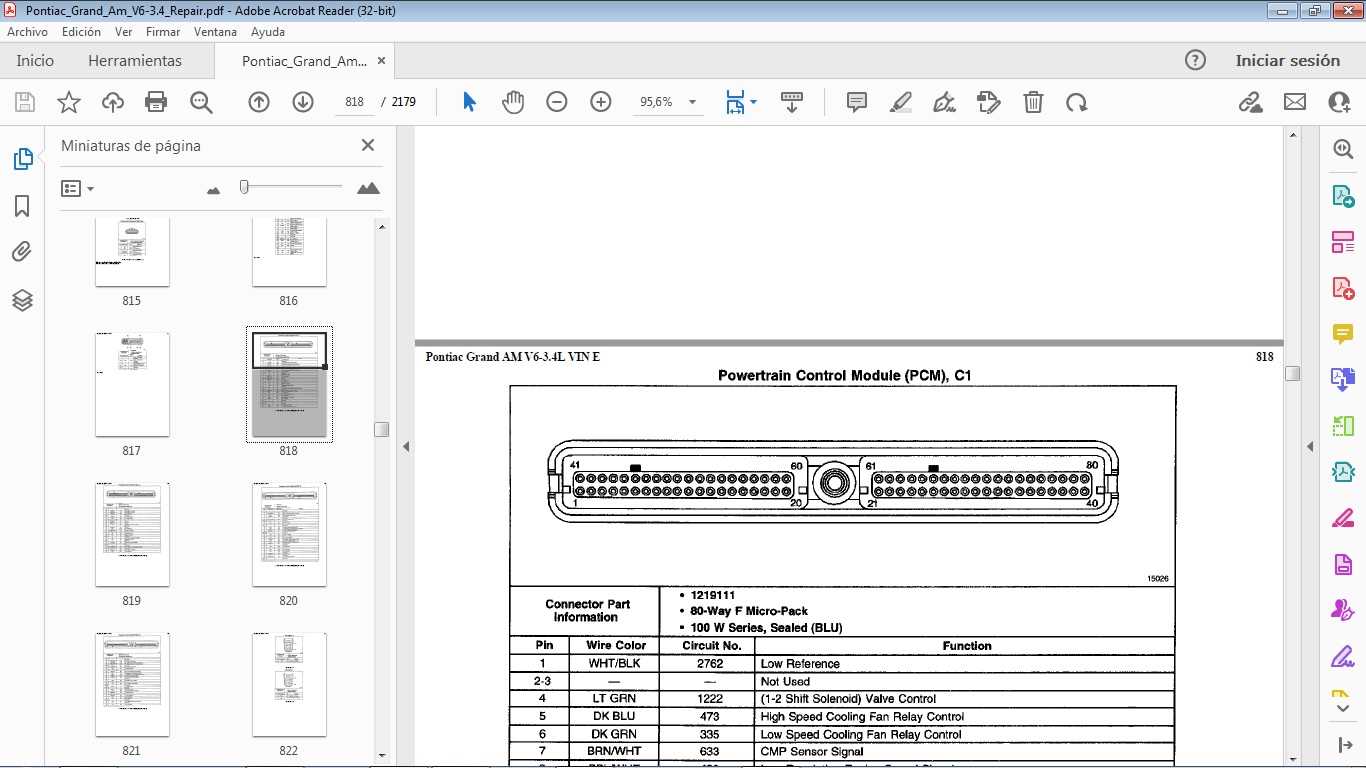Open the export PDF tool in right pane
The image size is (1366, 768).
(x=1343, y=195)
